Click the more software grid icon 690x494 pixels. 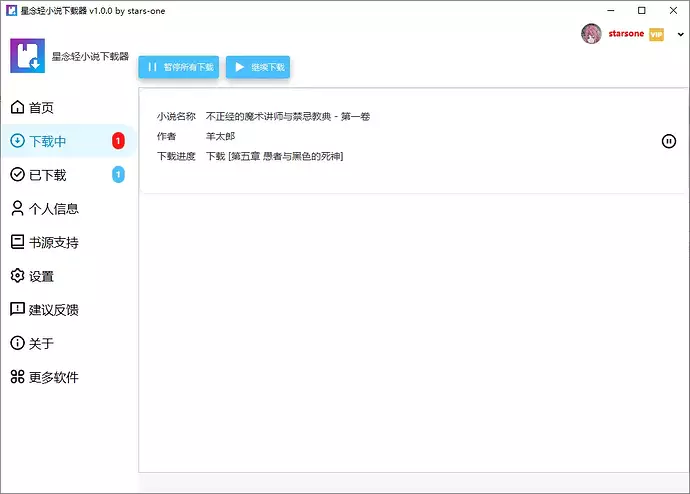point(17,377)
